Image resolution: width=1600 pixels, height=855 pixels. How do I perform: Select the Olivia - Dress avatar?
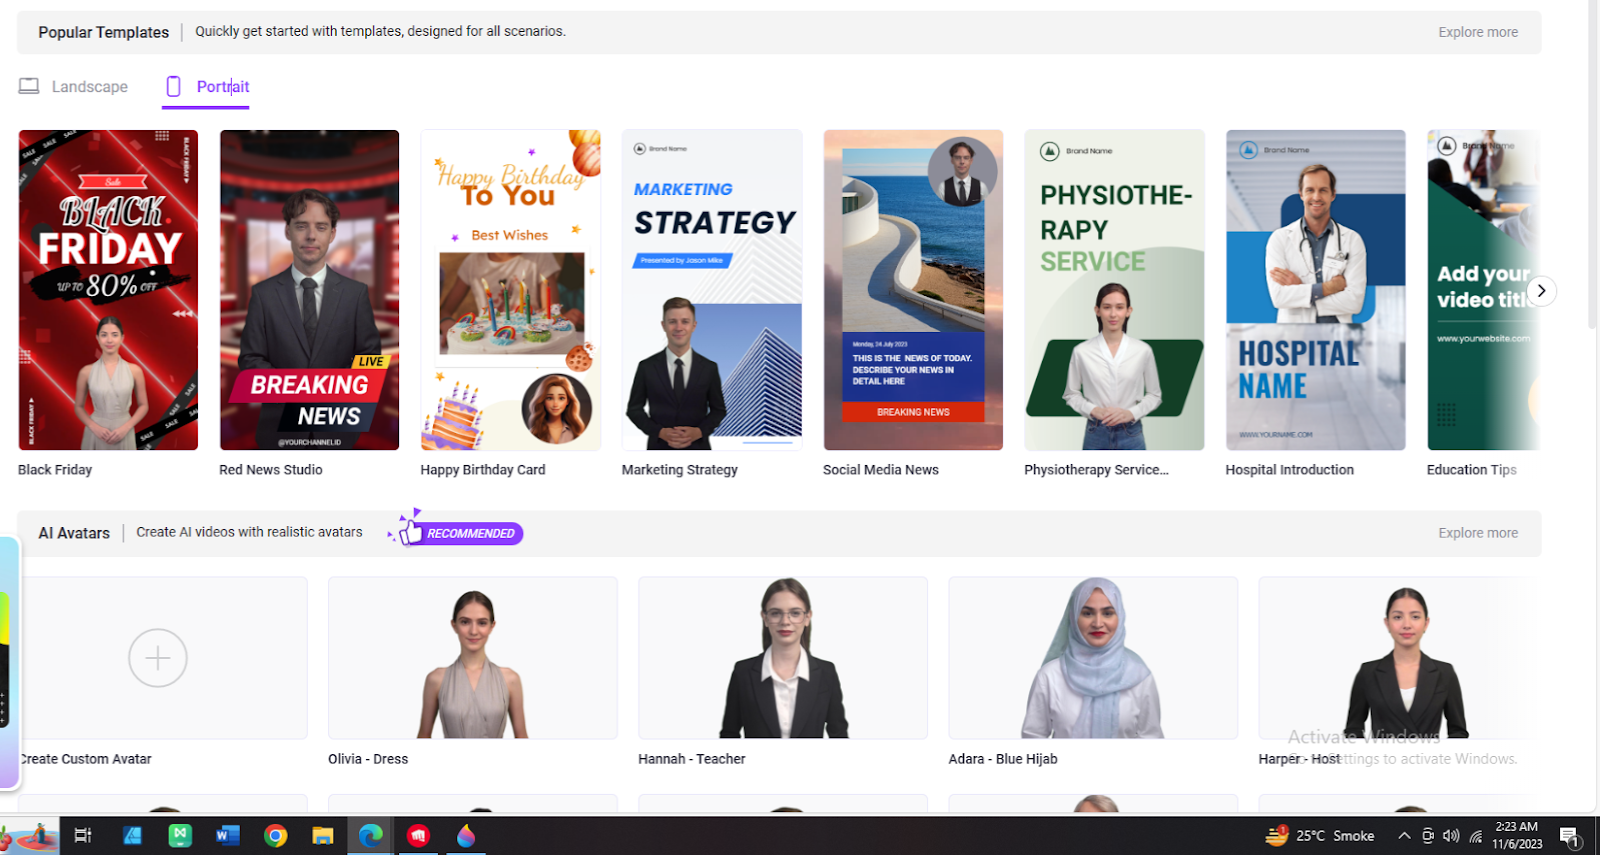pos(473,658)
